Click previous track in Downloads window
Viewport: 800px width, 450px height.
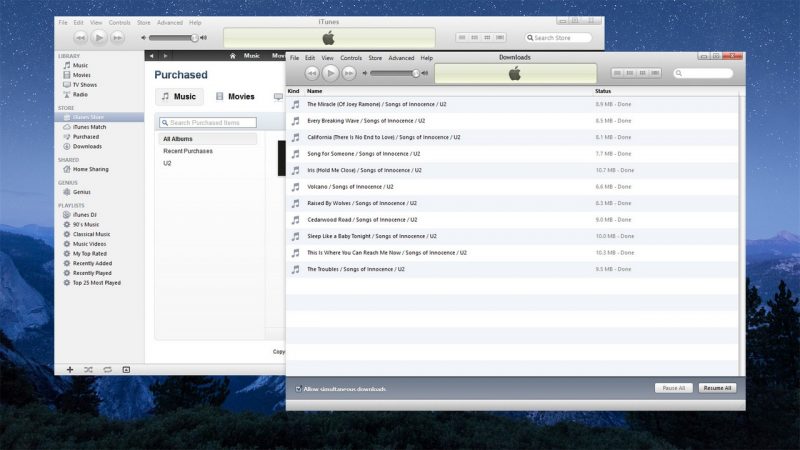pyautogui.click(x=312, y=73)
